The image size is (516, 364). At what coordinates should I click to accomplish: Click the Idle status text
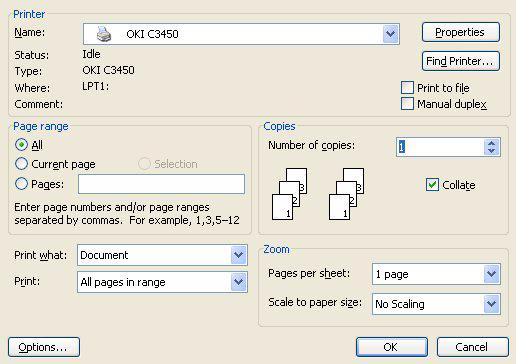91,54
